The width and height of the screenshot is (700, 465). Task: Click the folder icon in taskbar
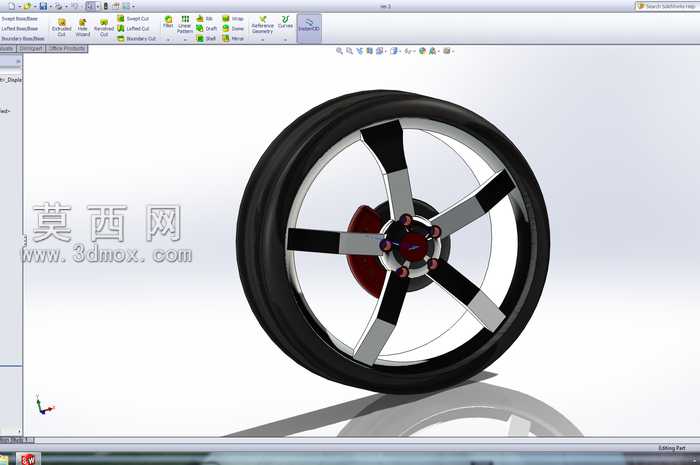tap(4, 459)
